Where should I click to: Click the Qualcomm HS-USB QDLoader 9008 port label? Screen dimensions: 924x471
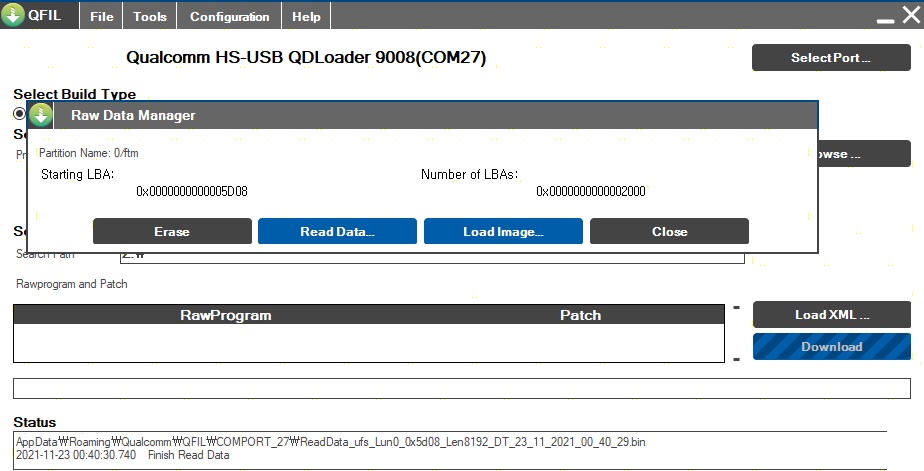(306, 58)
